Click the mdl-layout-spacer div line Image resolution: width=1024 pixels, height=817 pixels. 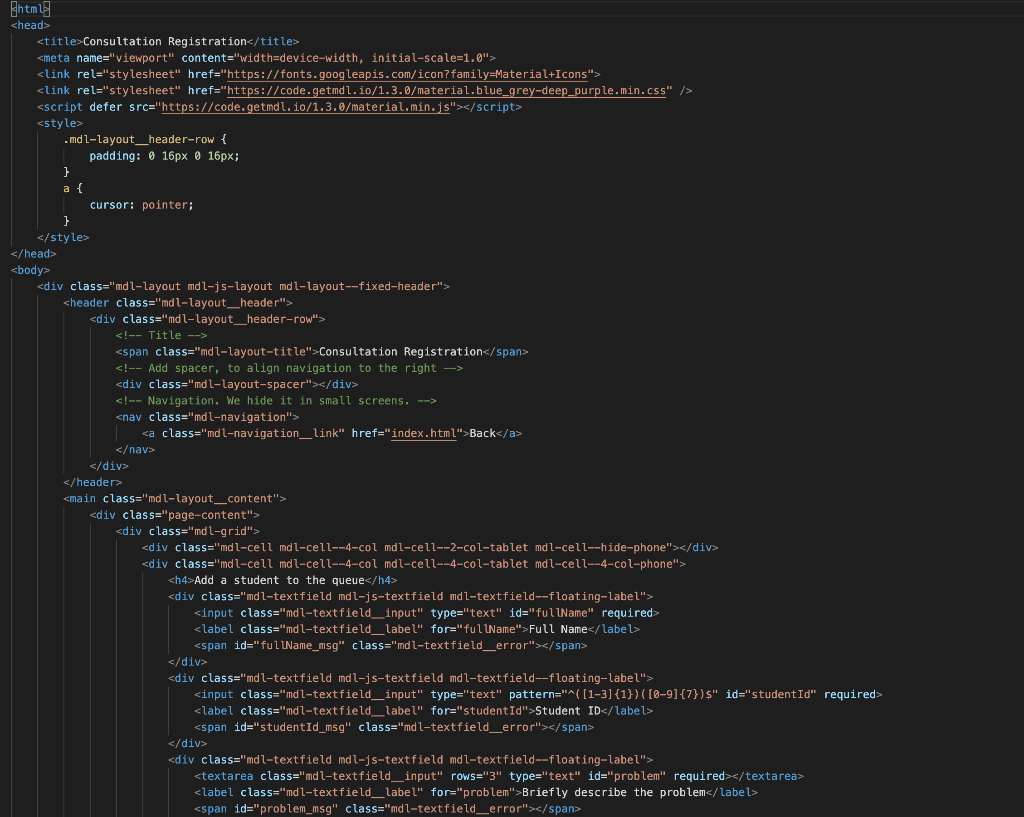point(236,385)
